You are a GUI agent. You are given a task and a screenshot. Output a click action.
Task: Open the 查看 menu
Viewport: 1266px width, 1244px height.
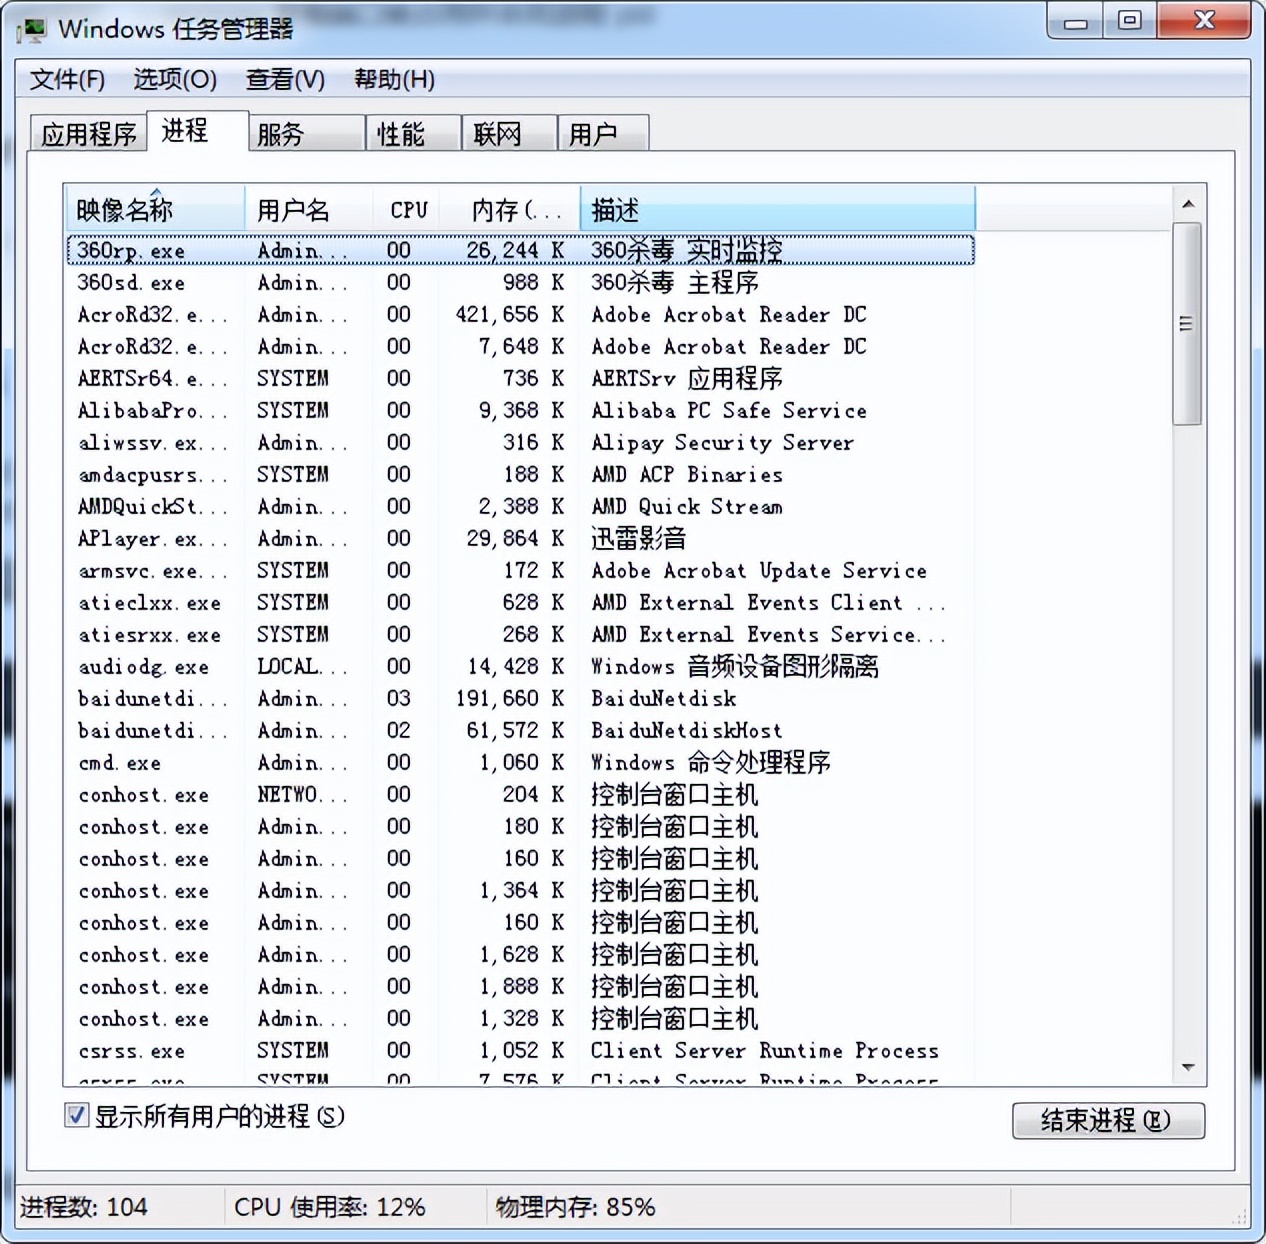click(284, 80)
